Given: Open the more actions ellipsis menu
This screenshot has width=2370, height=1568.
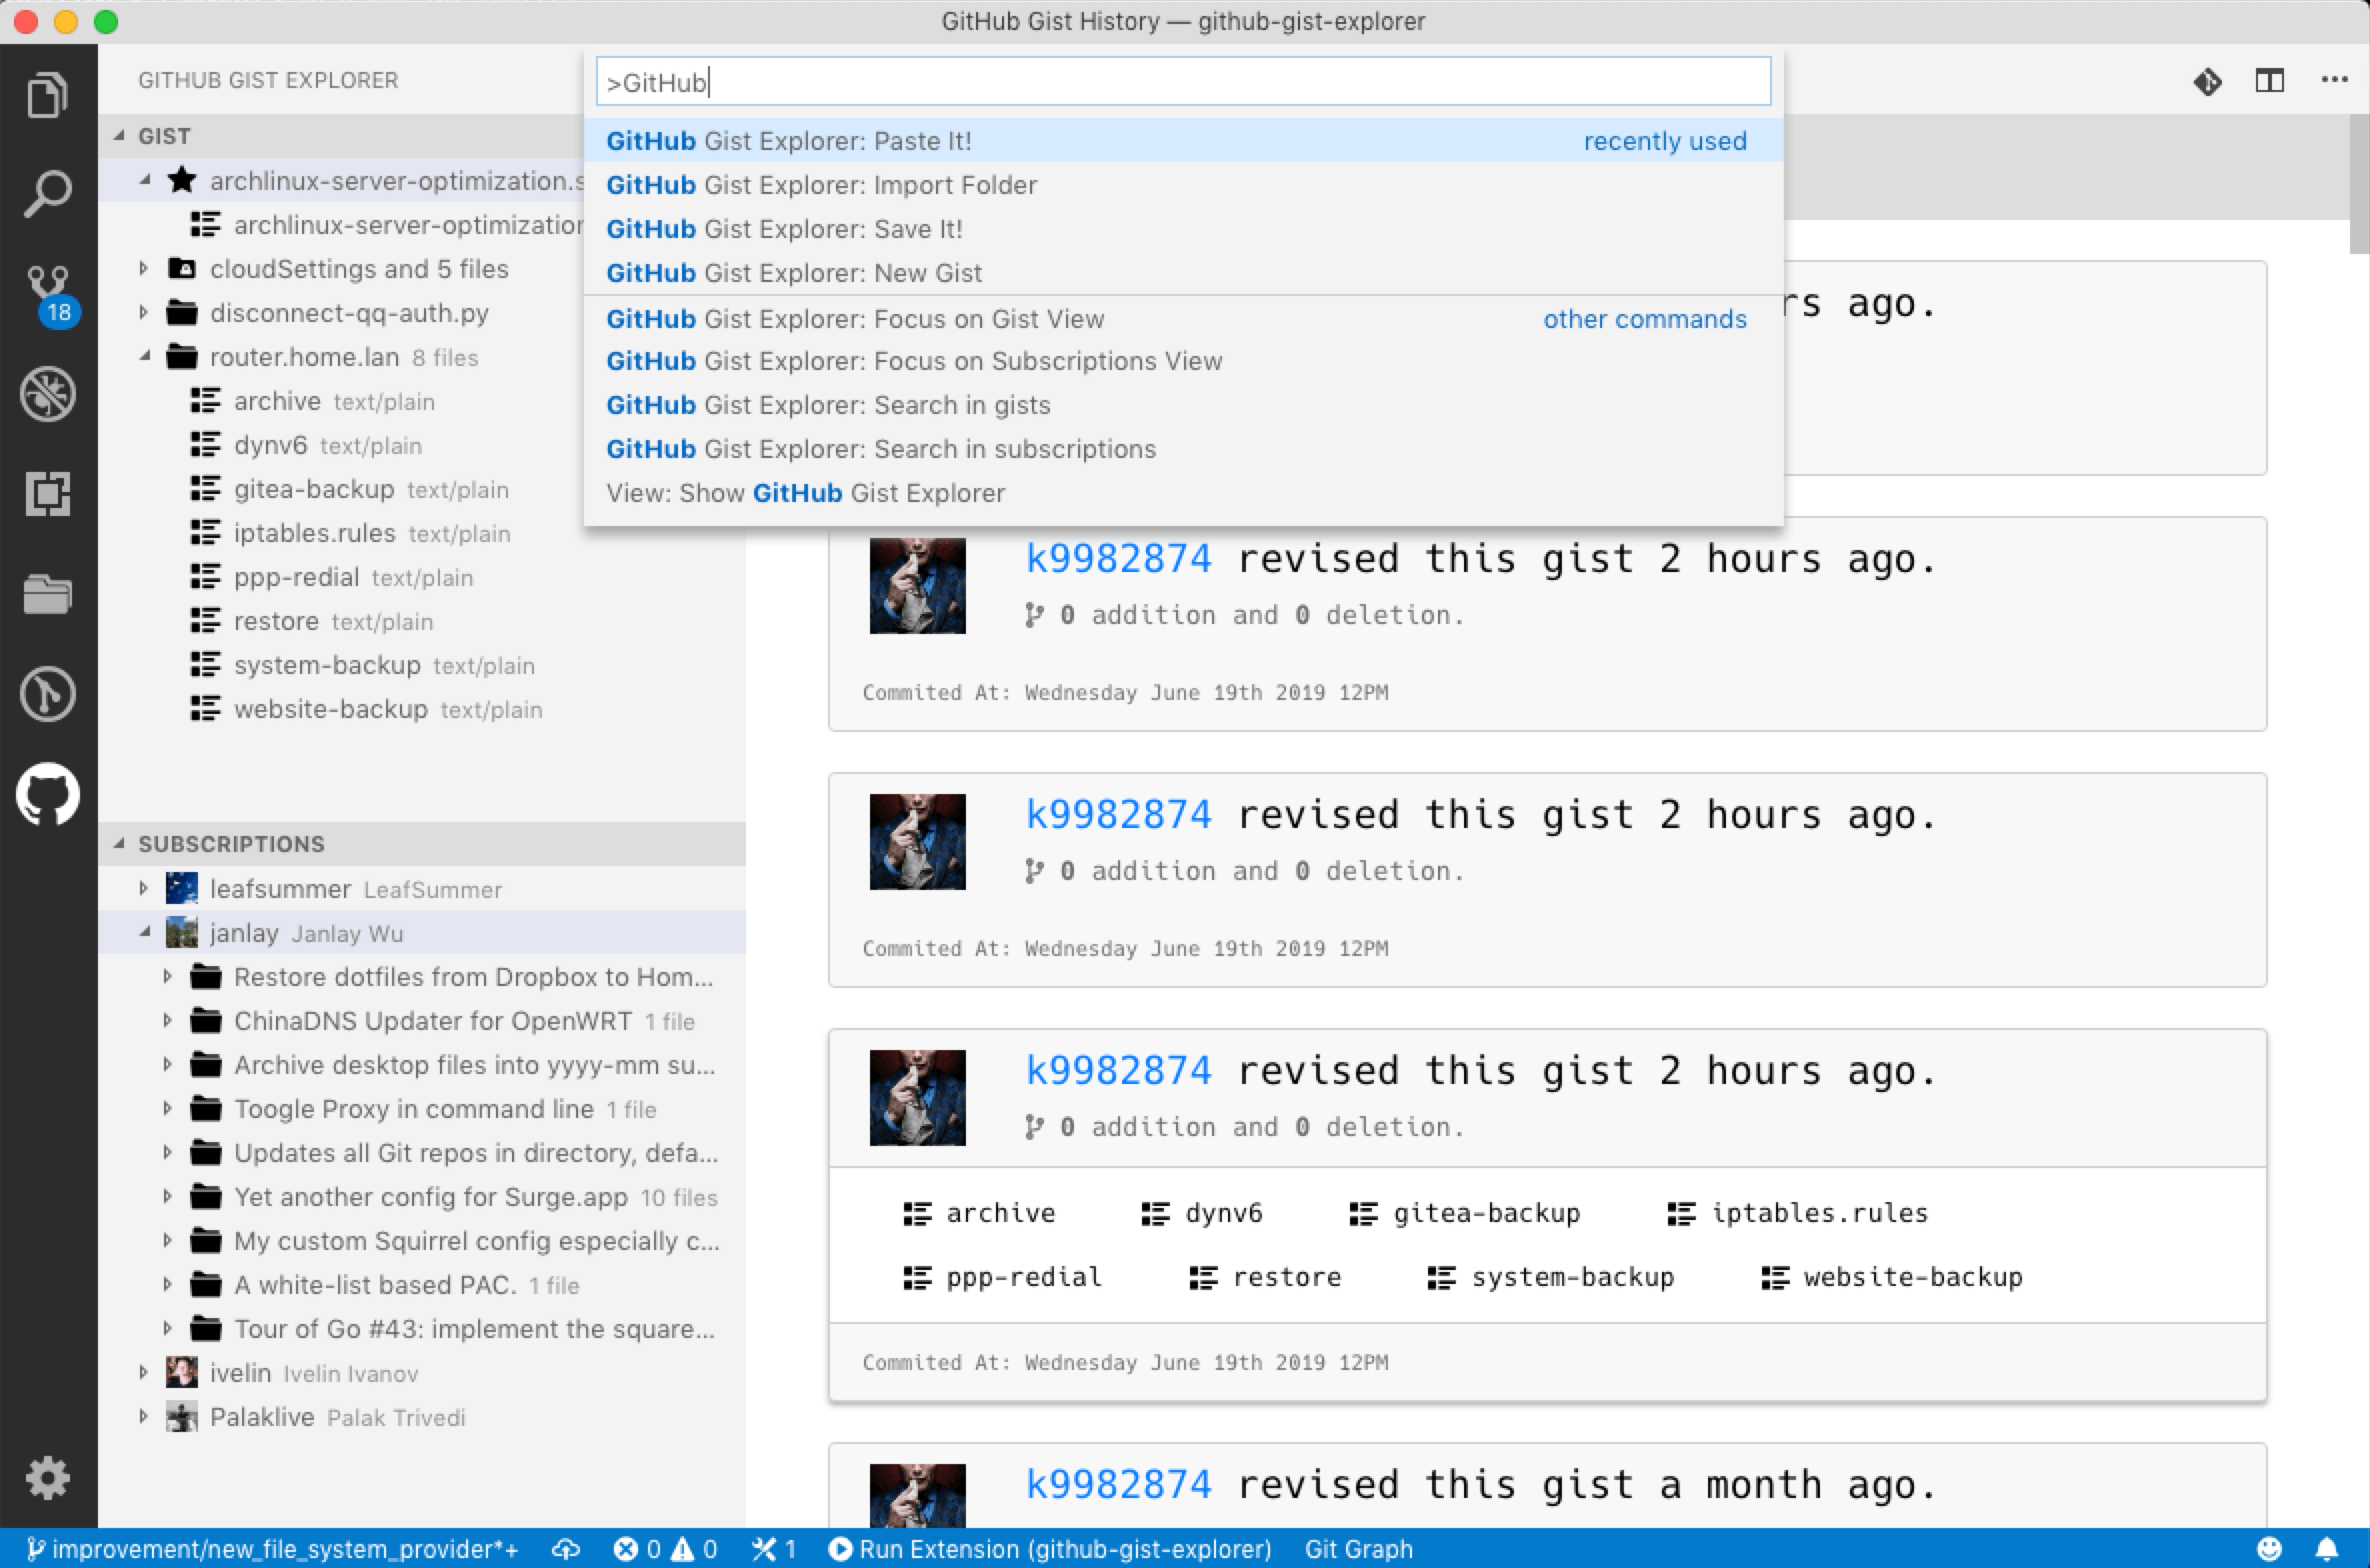Looking at the screenshot, I should (x=2334, y=82).
